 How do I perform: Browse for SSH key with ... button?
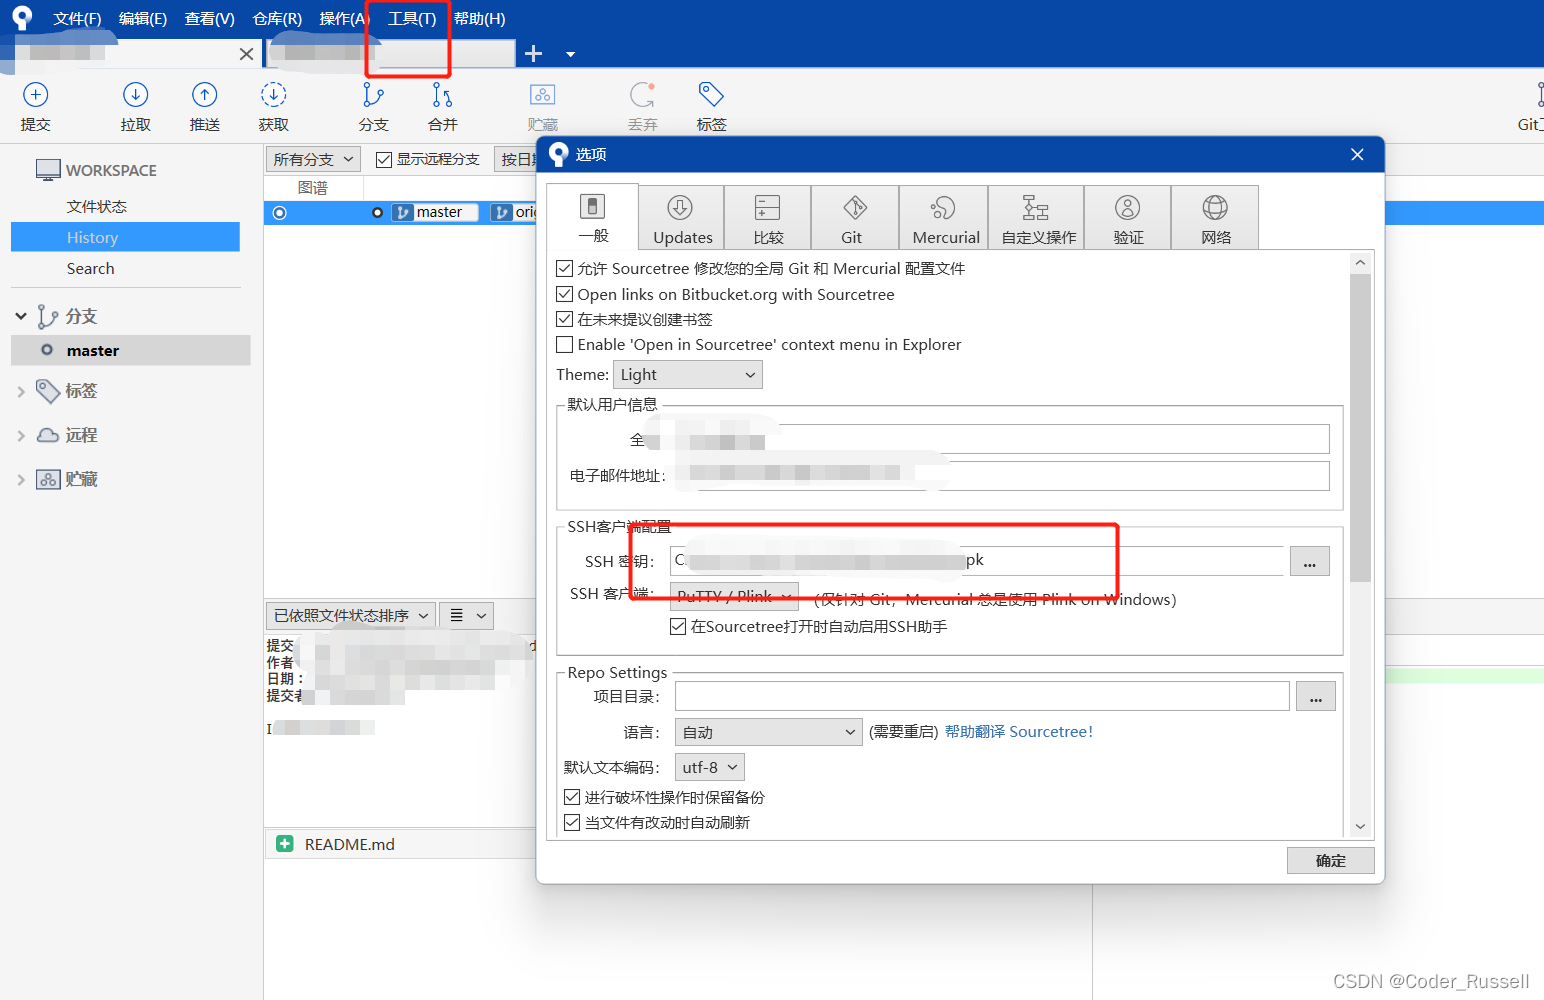tap(1309, 561)
